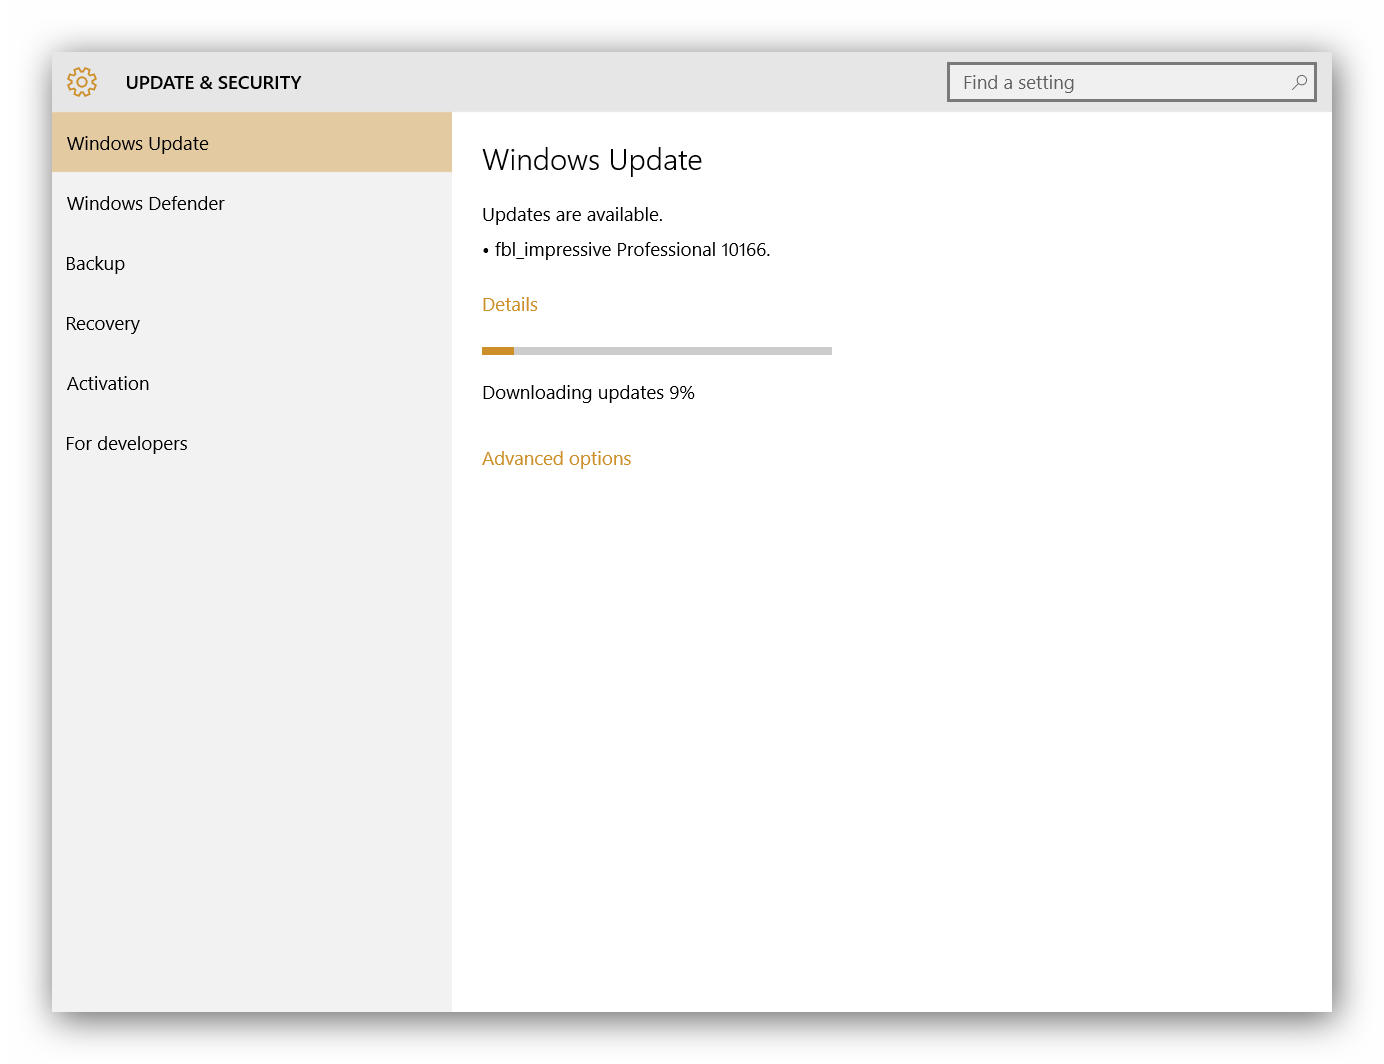Image resolution: width=1384 pixels, height=1064 pixels.
Task: Click the update download progress bar
Action: tap(657, 351)
